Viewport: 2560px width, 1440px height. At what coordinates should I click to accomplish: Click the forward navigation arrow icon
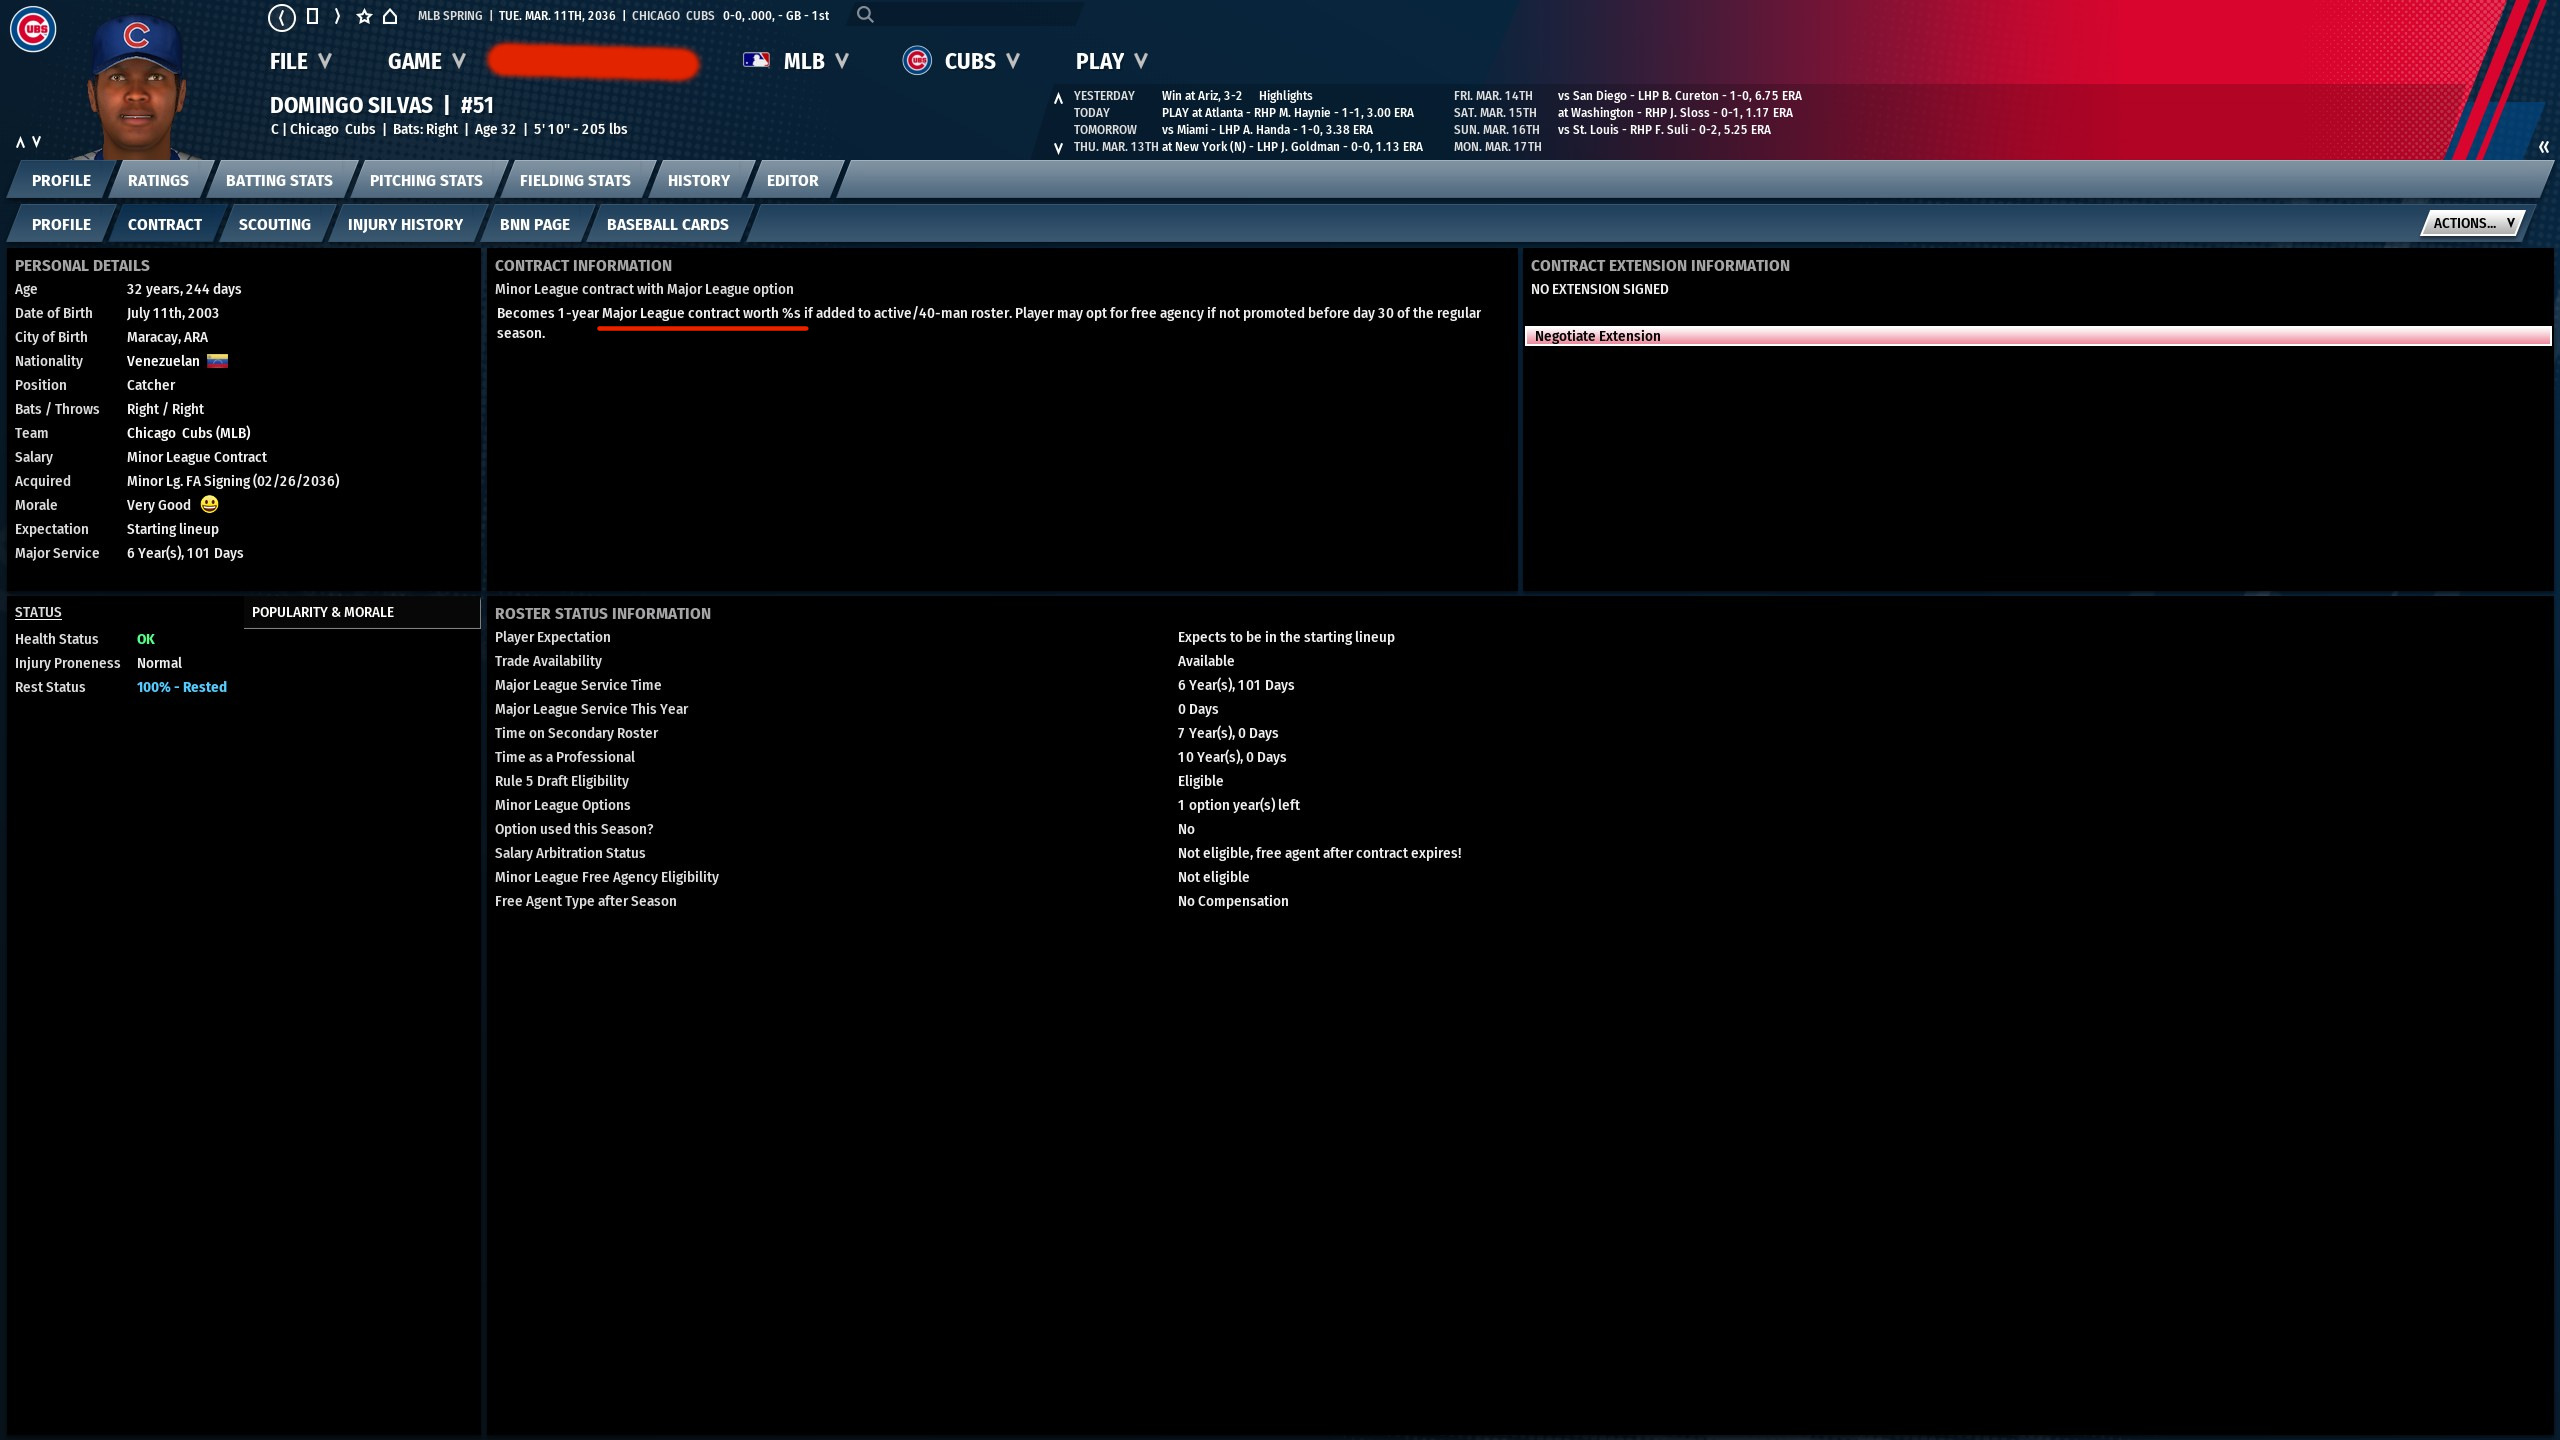[337, 16]
